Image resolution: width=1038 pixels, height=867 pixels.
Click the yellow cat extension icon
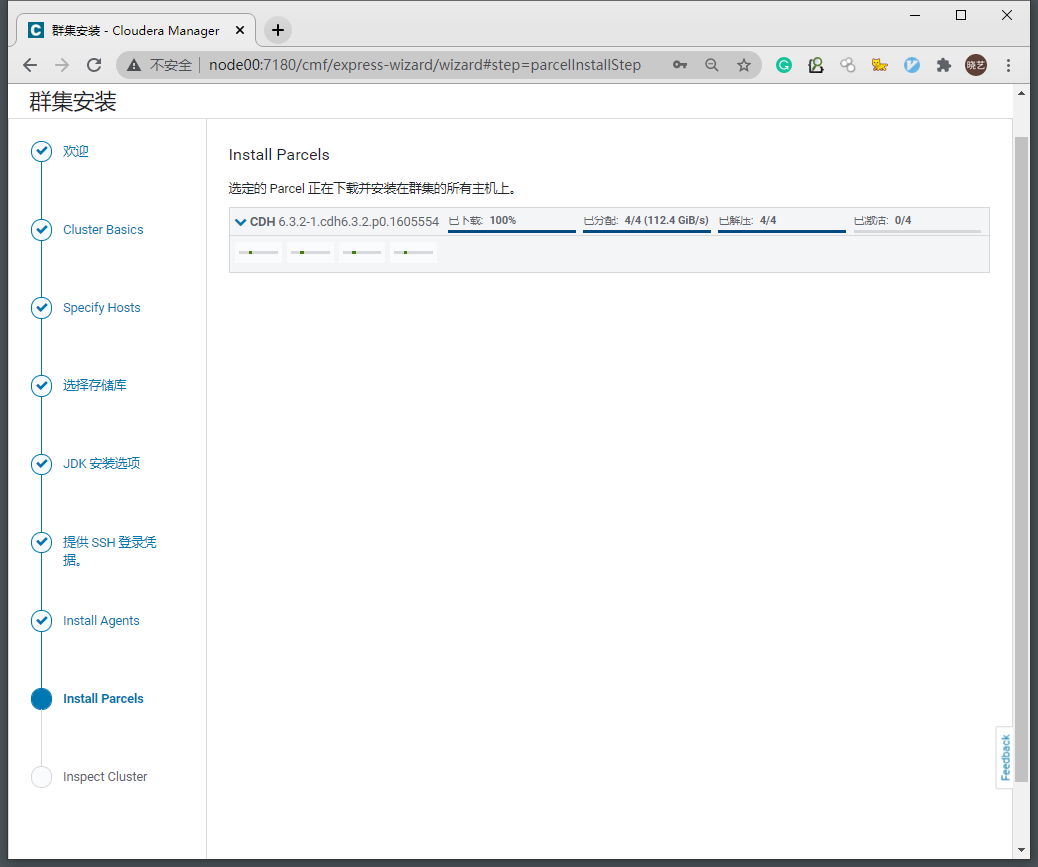(x=879, y=65)
